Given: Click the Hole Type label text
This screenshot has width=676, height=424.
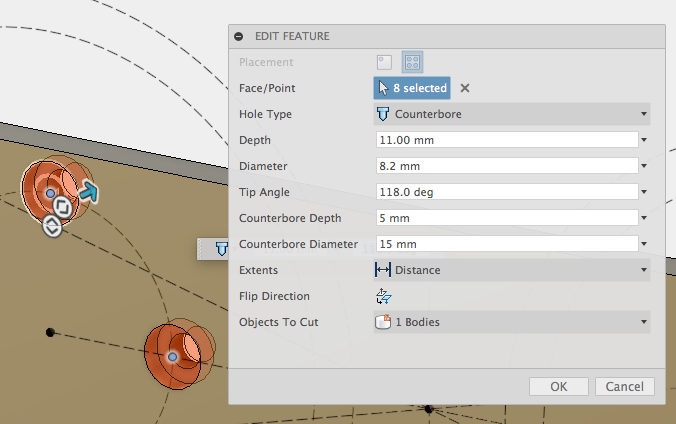Looking at the screenshot, I should 265,114.
